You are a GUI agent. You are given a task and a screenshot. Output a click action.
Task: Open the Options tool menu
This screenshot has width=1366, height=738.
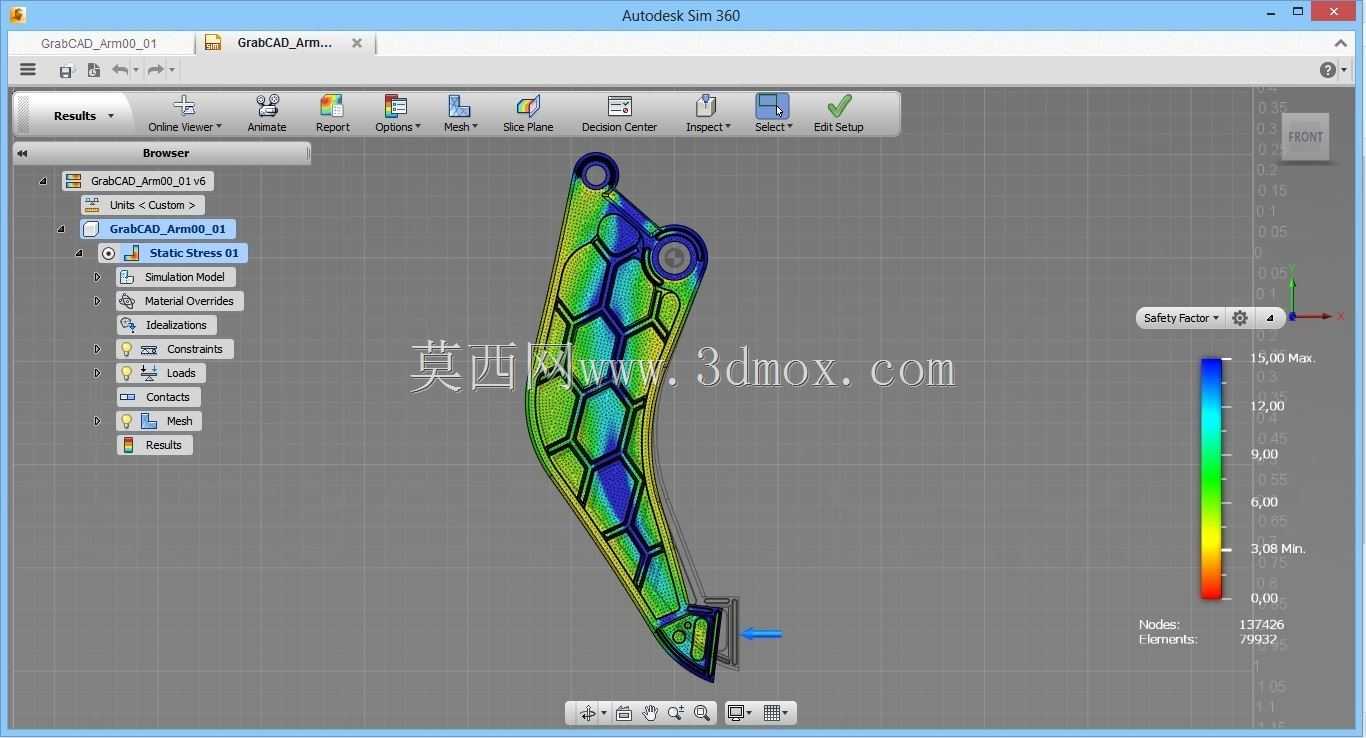(x=397, y=114)
